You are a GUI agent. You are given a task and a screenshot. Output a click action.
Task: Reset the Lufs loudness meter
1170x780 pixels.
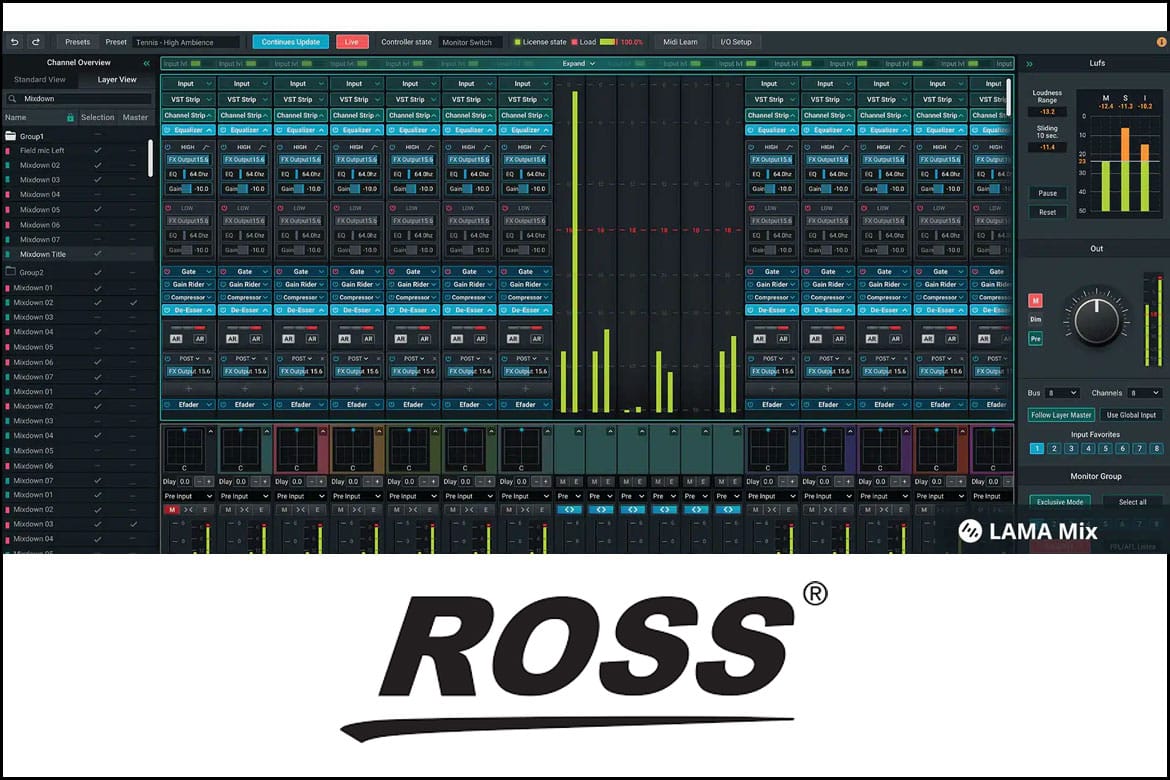[1047, 212]
